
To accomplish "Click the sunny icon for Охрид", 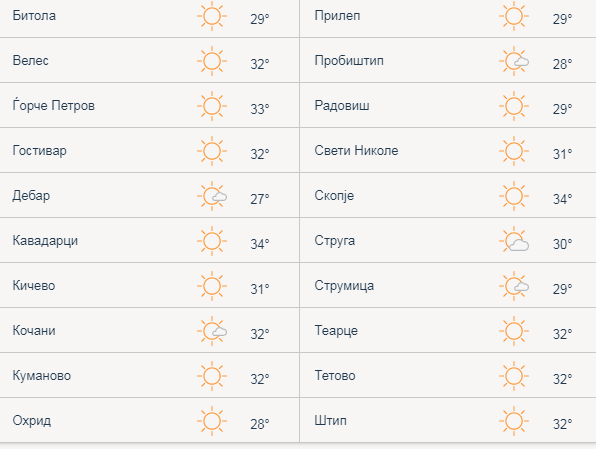I will 212,421.
